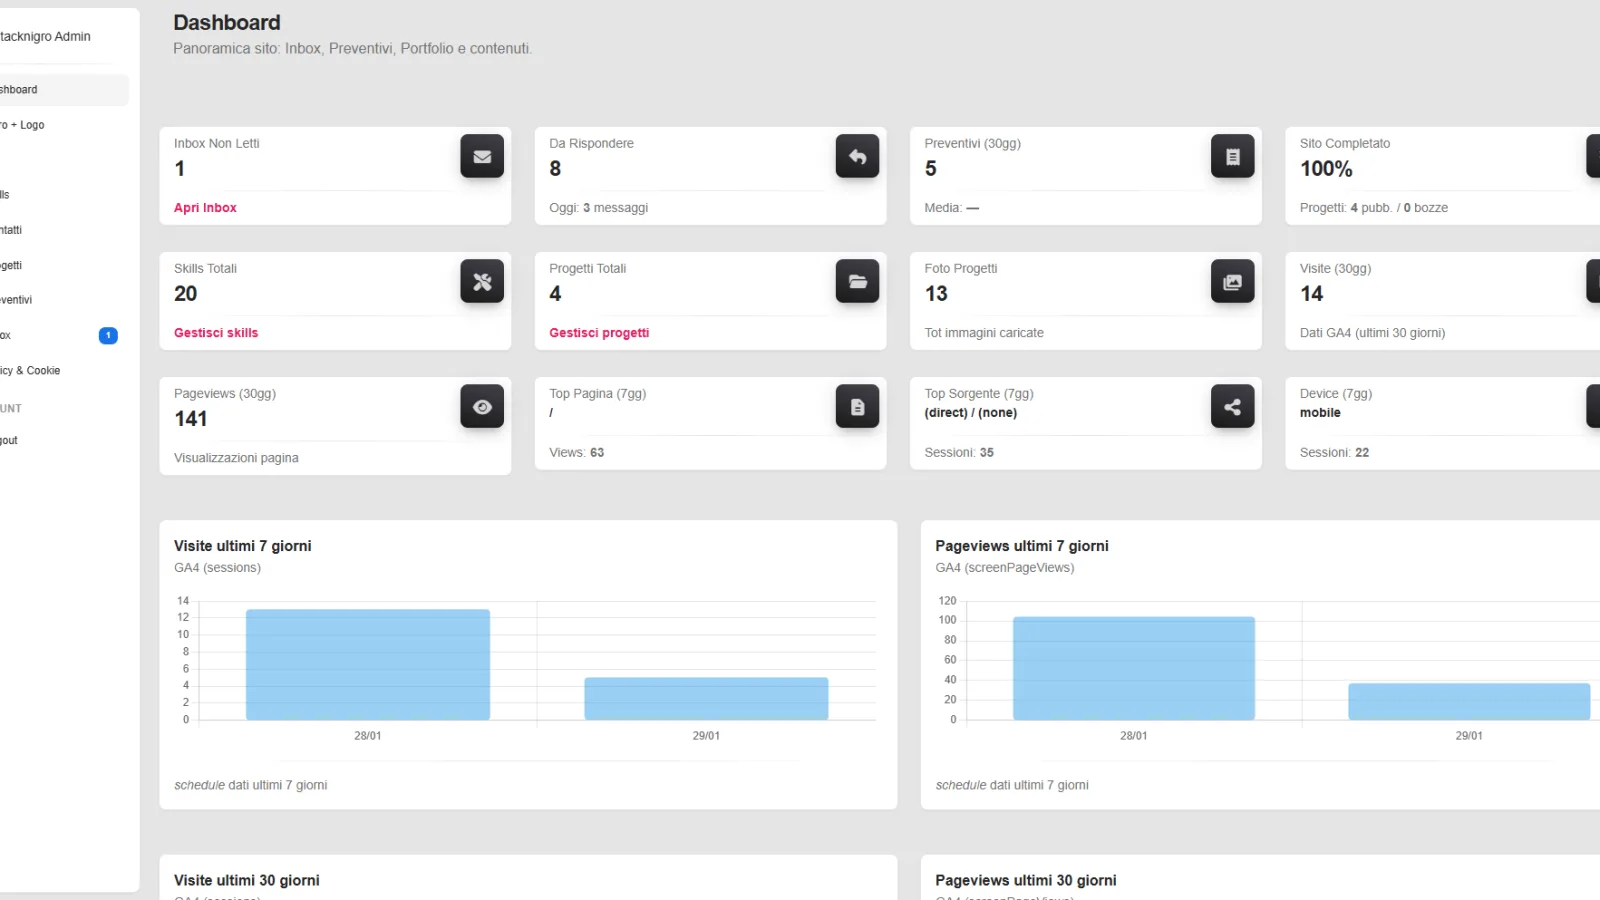The image size is (1600, 900).
Task: Click the 28/01 bar in Visite ultimi 7 giorni chart
Action: (368, 664)
